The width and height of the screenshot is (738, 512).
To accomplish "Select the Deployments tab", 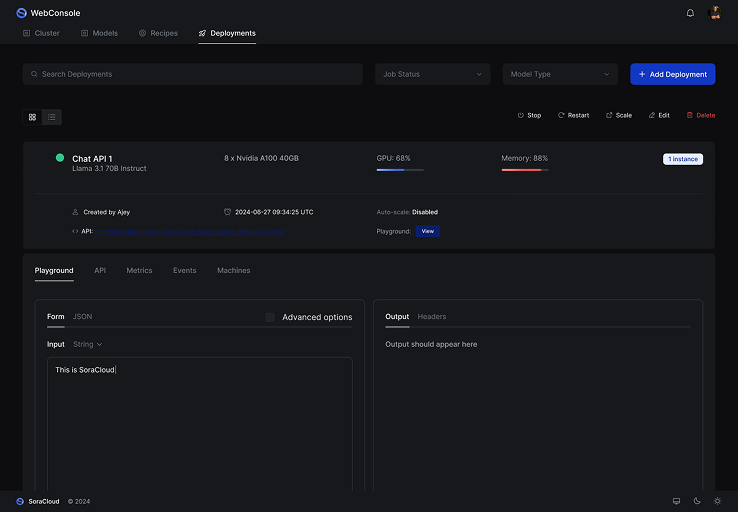I will pyautogui.click(x=227, y=33).
